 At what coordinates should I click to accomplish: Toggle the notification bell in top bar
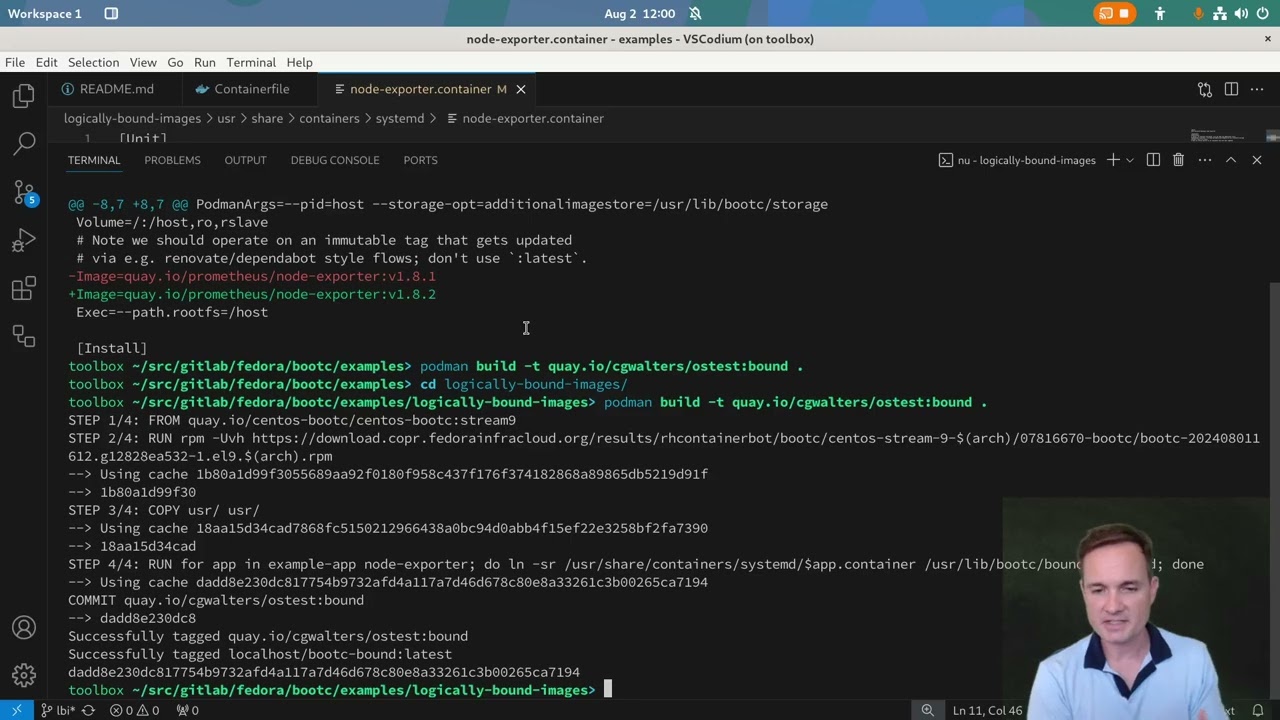(695, 14)
